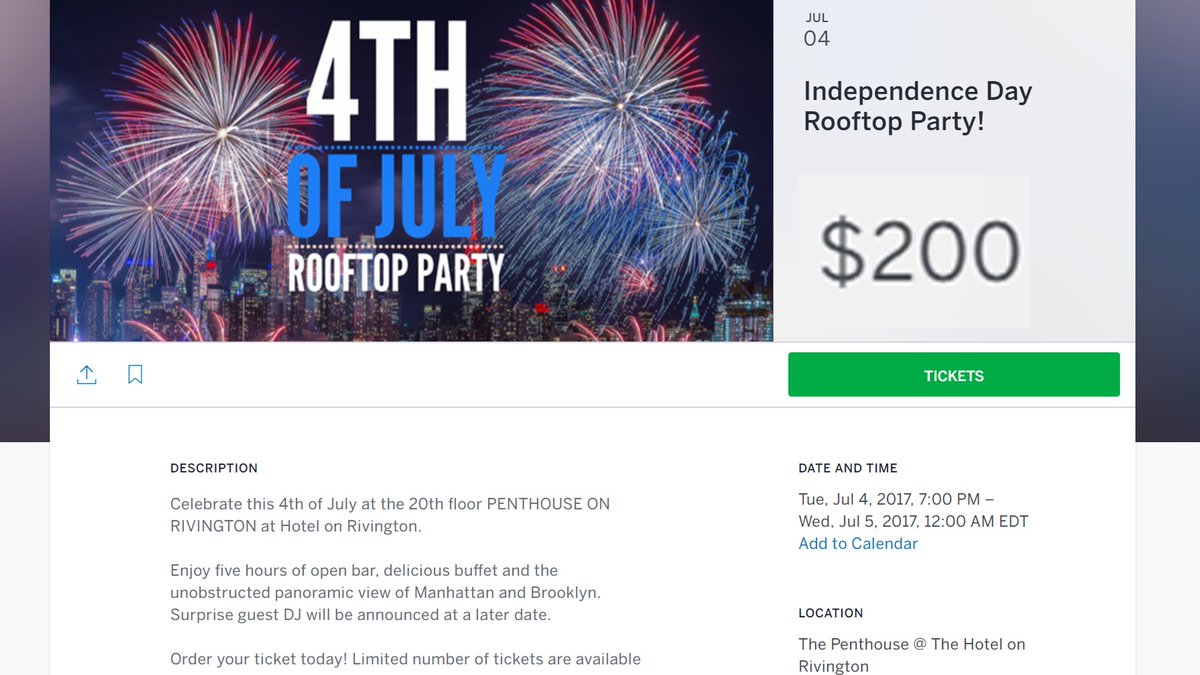Click the Enjoy five hours of open bar paragraph
This screenshot has height=675, width=1200.
pos(385,593)
